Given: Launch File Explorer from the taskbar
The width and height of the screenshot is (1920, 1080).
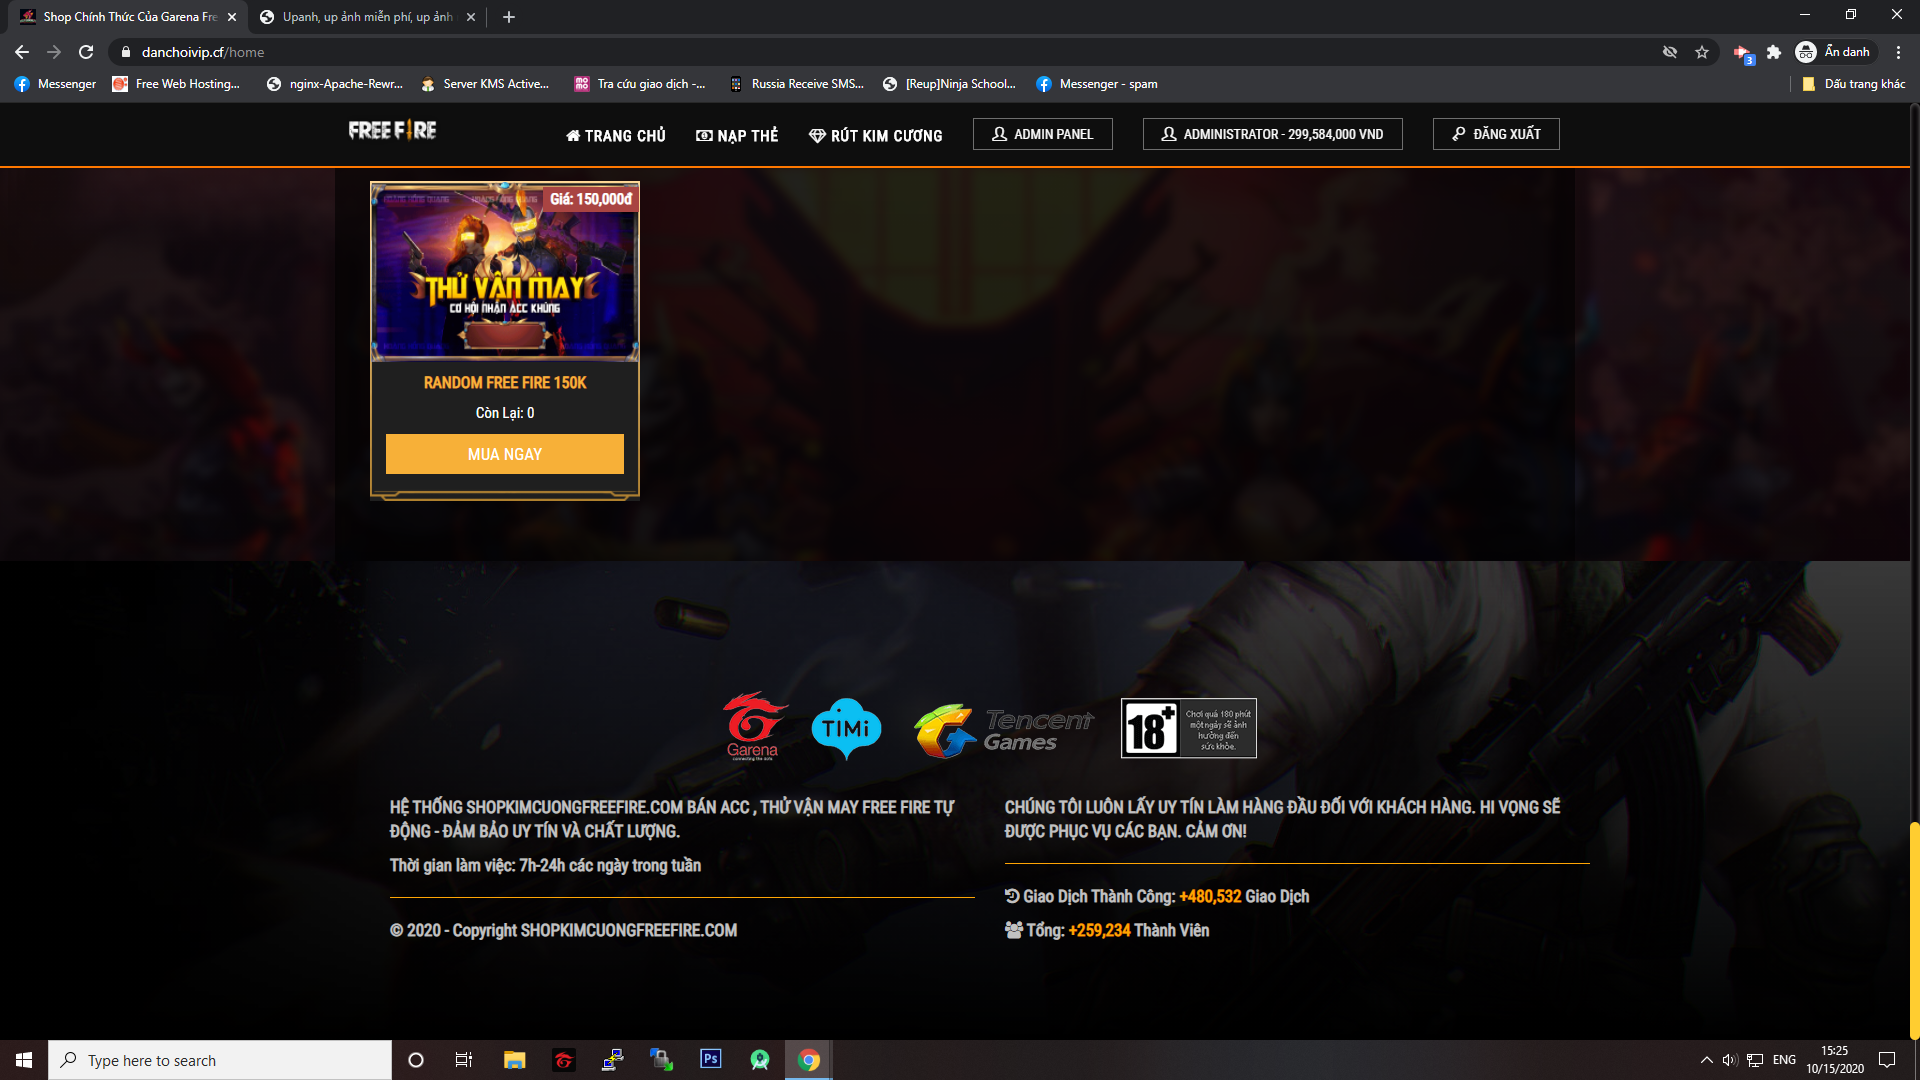Looking at the screenshot, I should point(514,1060).
